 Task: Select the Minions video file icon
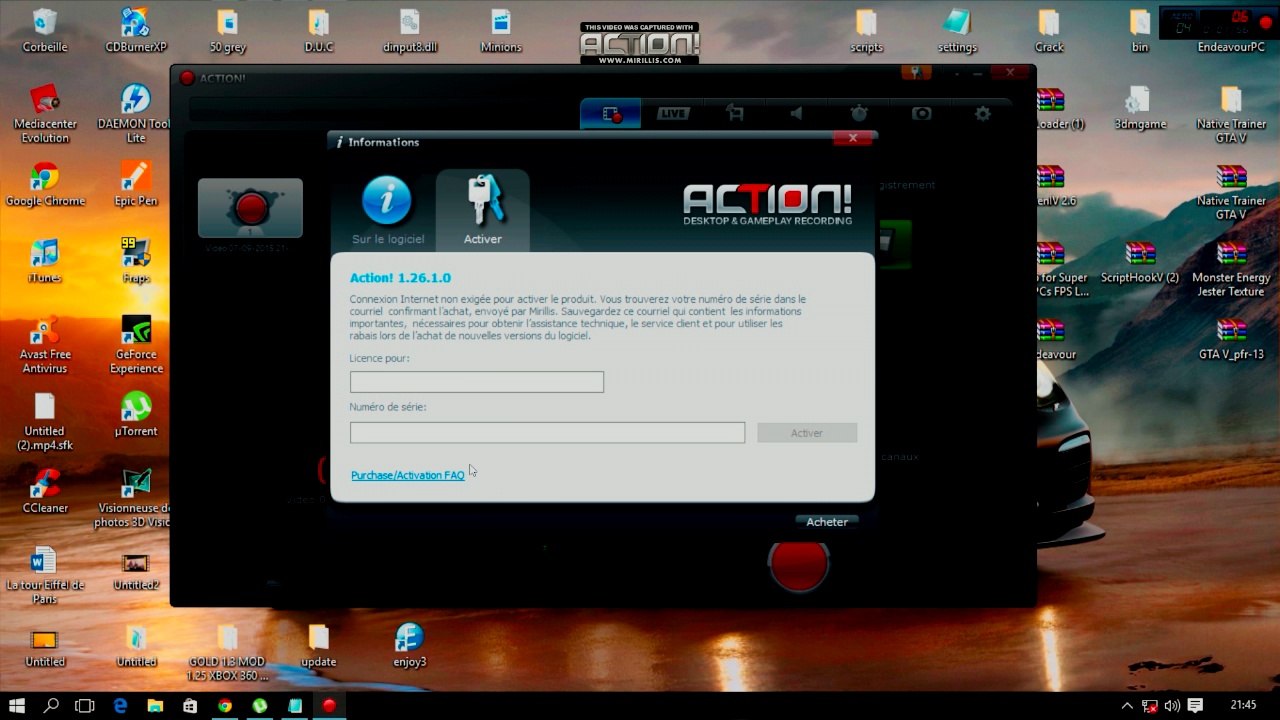(501, 31)
